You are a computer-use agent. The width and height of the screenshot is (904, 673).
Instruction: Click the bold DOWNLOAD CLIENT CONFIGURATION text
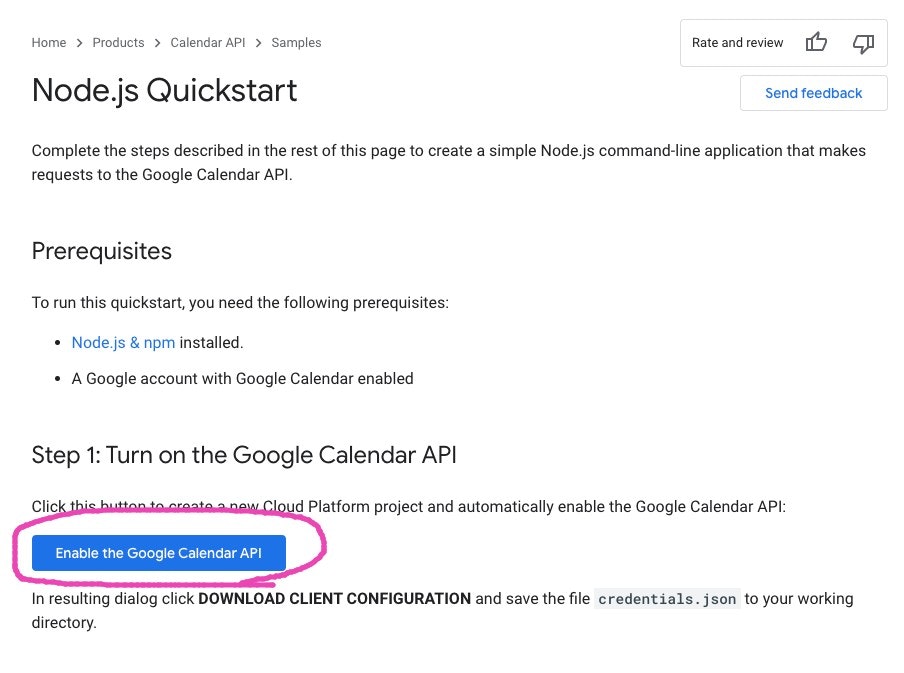coord(334,599)
